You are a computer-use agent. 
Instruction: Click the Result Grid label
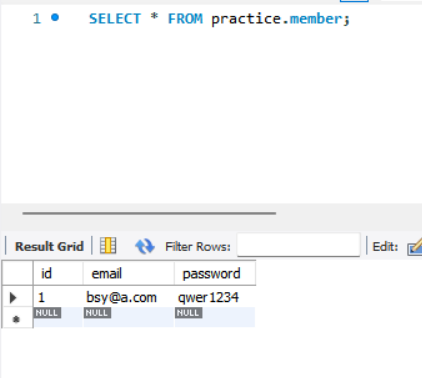(49, 246)
